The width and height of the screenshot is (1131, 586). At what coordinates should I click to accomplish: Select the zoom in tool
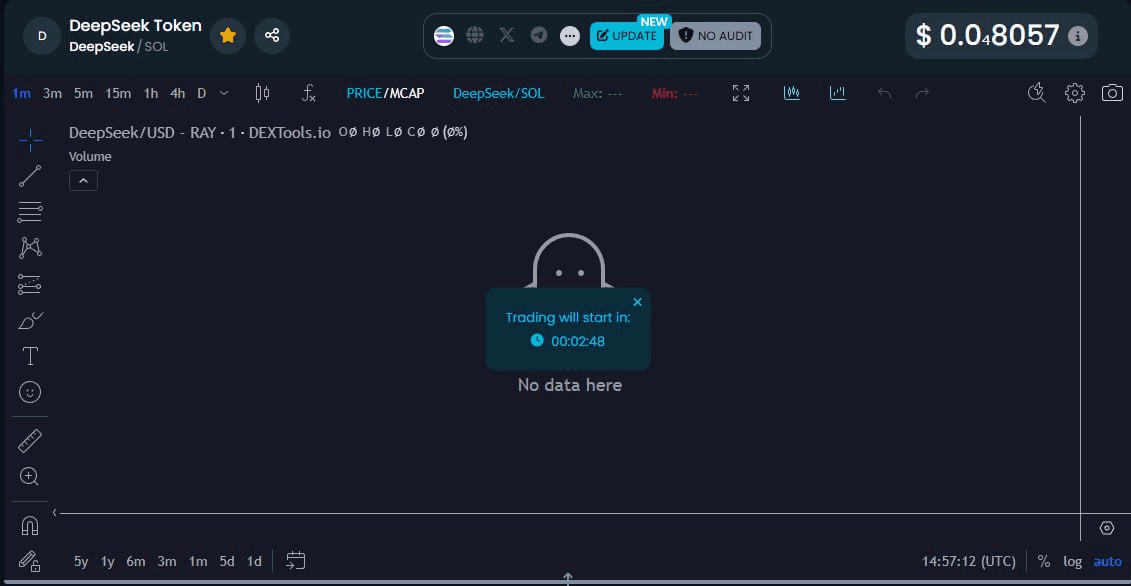[30, 476]
